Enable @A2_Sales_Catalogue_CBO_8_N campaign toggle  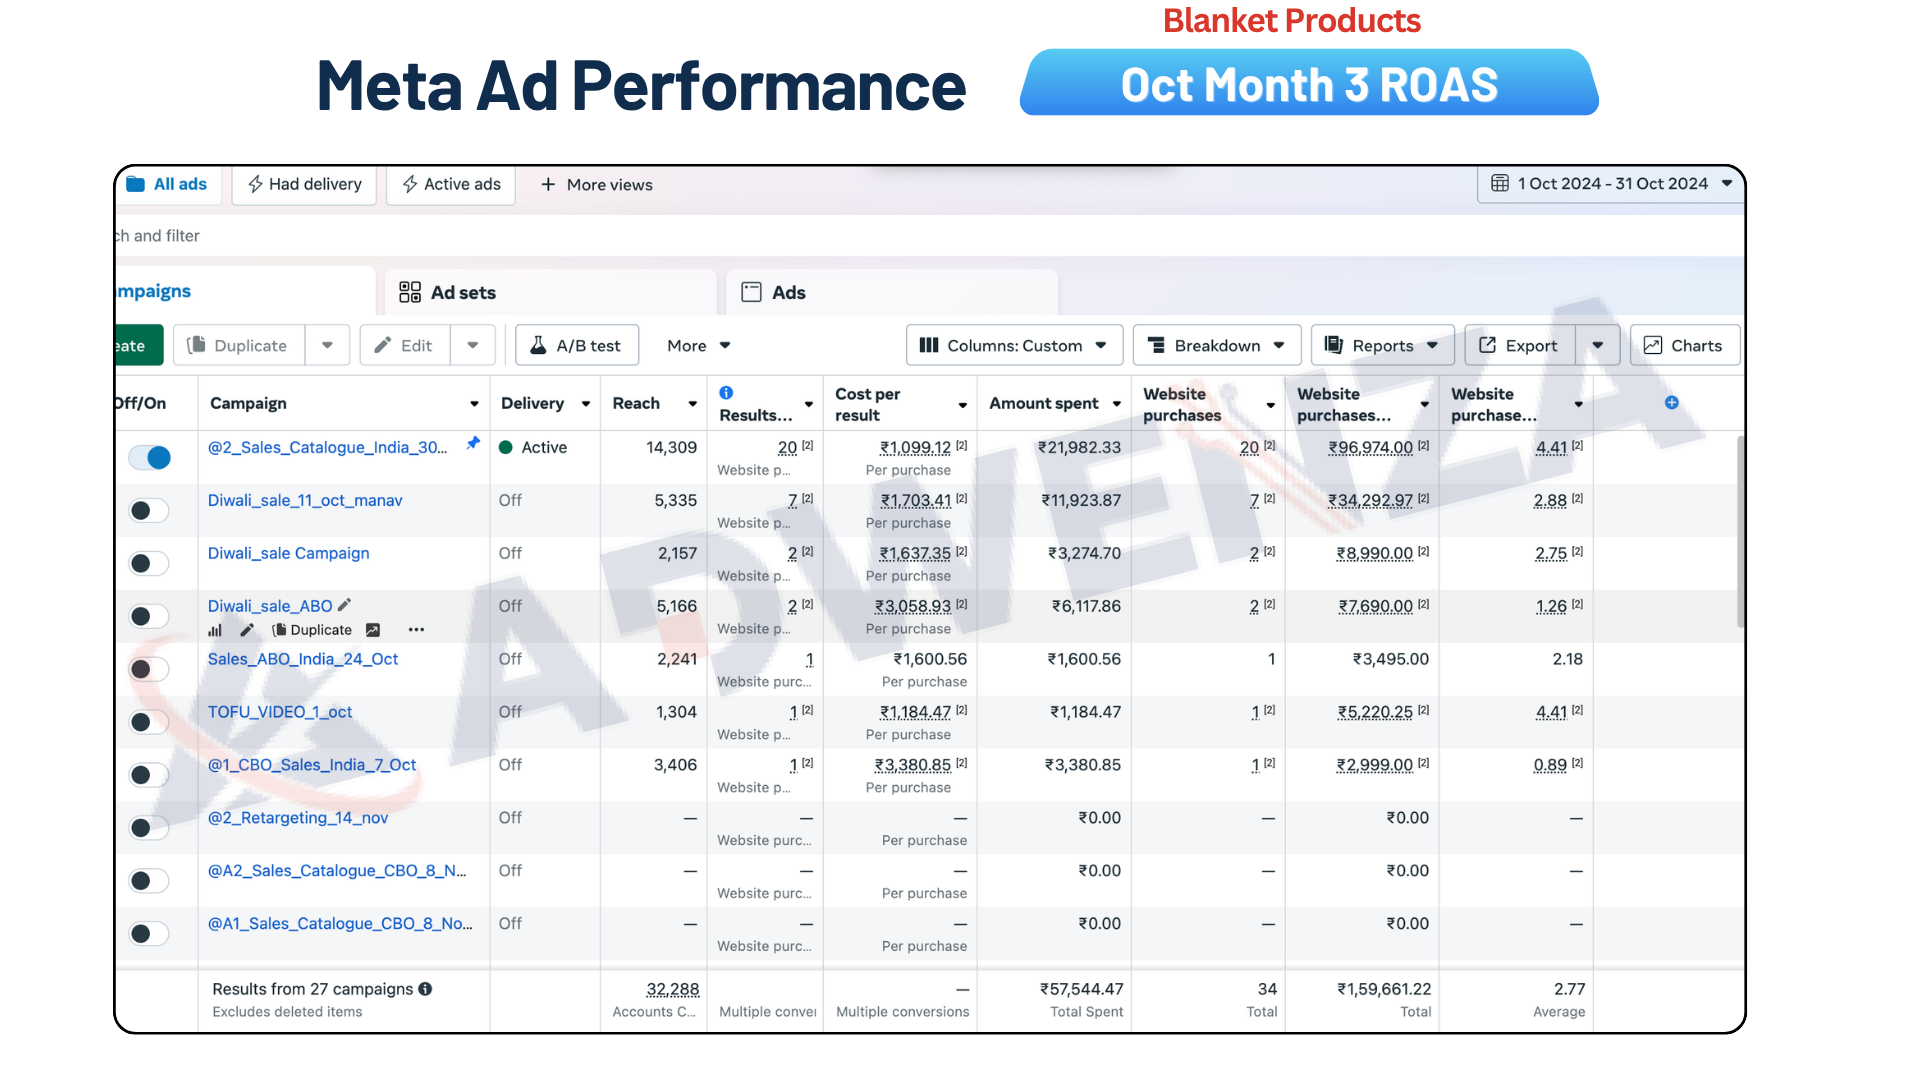(x=149, y=881)
